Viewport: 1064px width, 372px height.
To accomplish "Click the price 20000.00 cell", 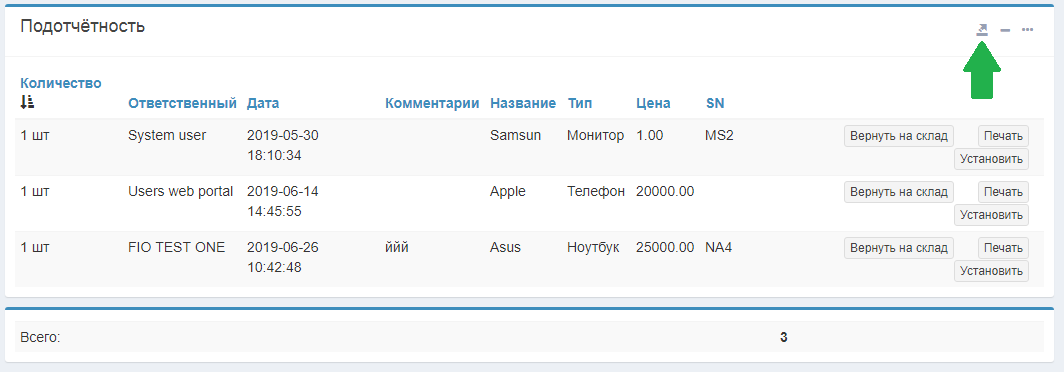I will click(665, 191).
